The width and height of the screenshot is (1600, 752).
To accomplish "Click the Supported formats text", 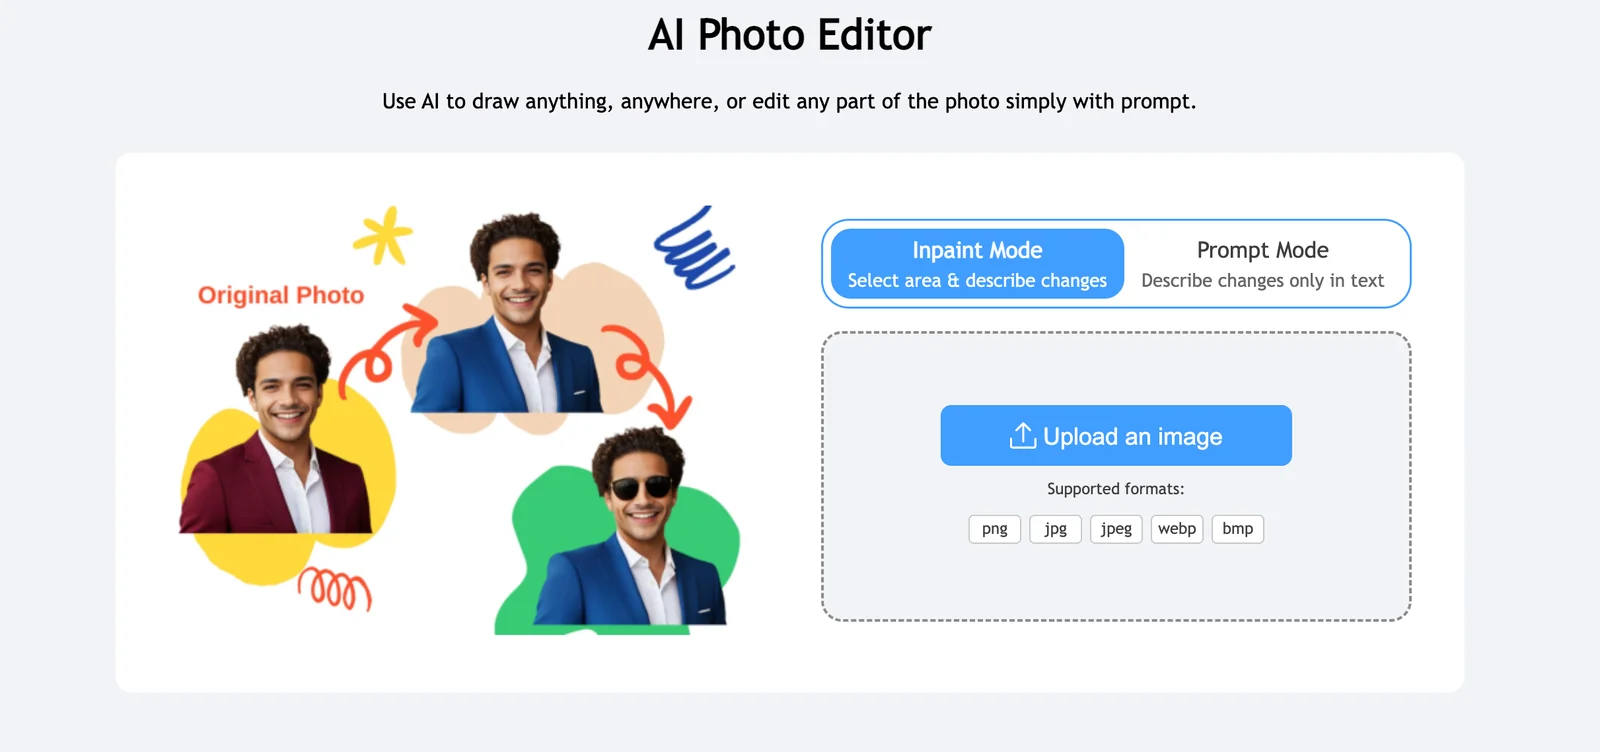I will click(1116, 489).
